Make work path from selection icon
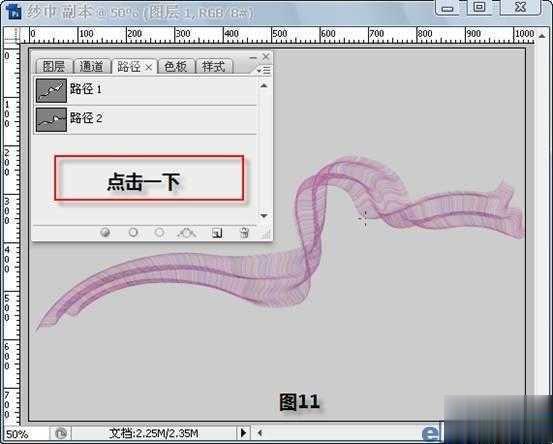553x444 pixels. [x=187, y=232]
